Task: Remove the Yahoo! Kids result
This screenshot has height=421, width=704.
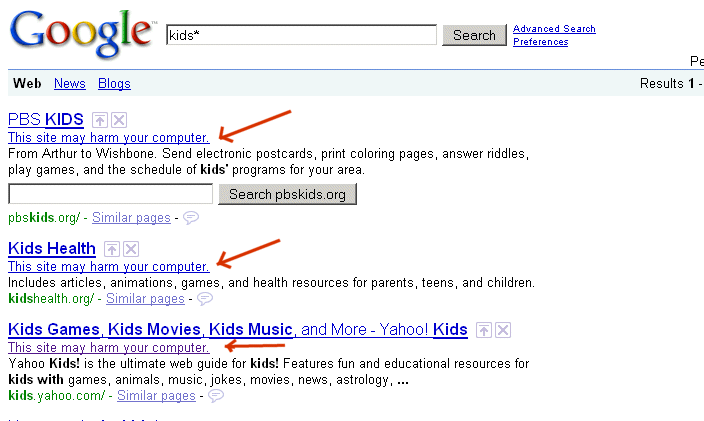Action: point(503,330)
